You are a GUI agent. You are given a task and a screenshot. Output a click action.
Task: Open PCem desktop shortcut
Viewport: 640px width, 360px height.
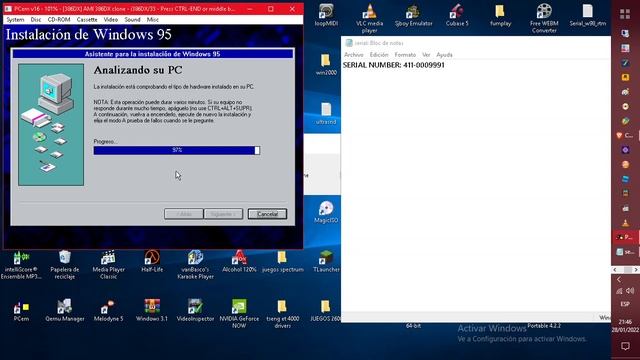coord(21,311)
